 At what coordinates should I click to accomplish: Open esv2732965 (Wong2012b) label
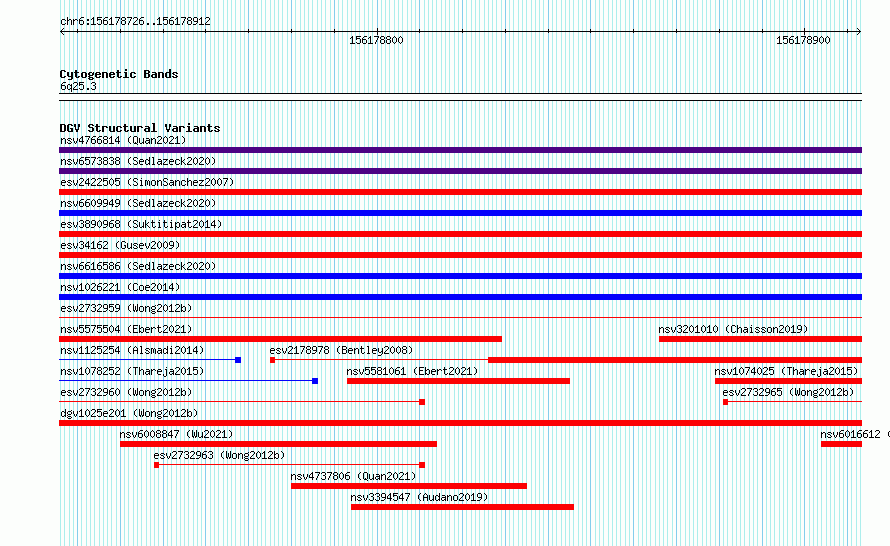(x=788, y=392)
